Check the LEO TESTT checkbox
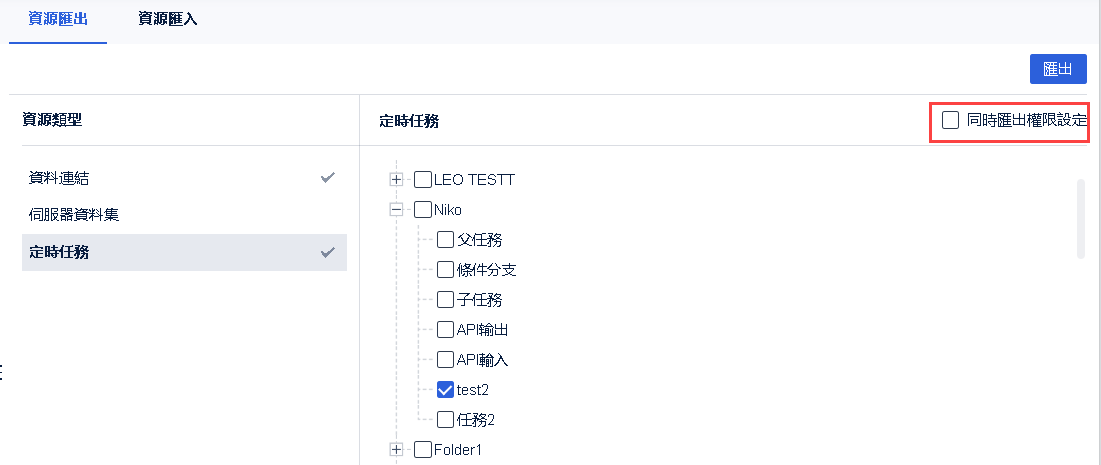 coord(423,180)
